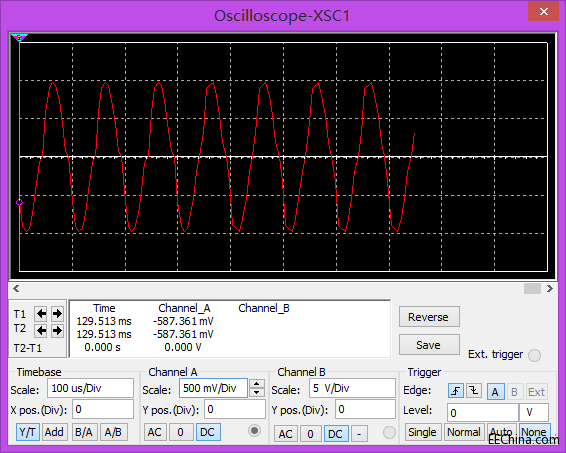Image resolution: width=566 pixels, height=453 pixels.
Task: Open the trigger level V unit box
Action: (534, 412)
